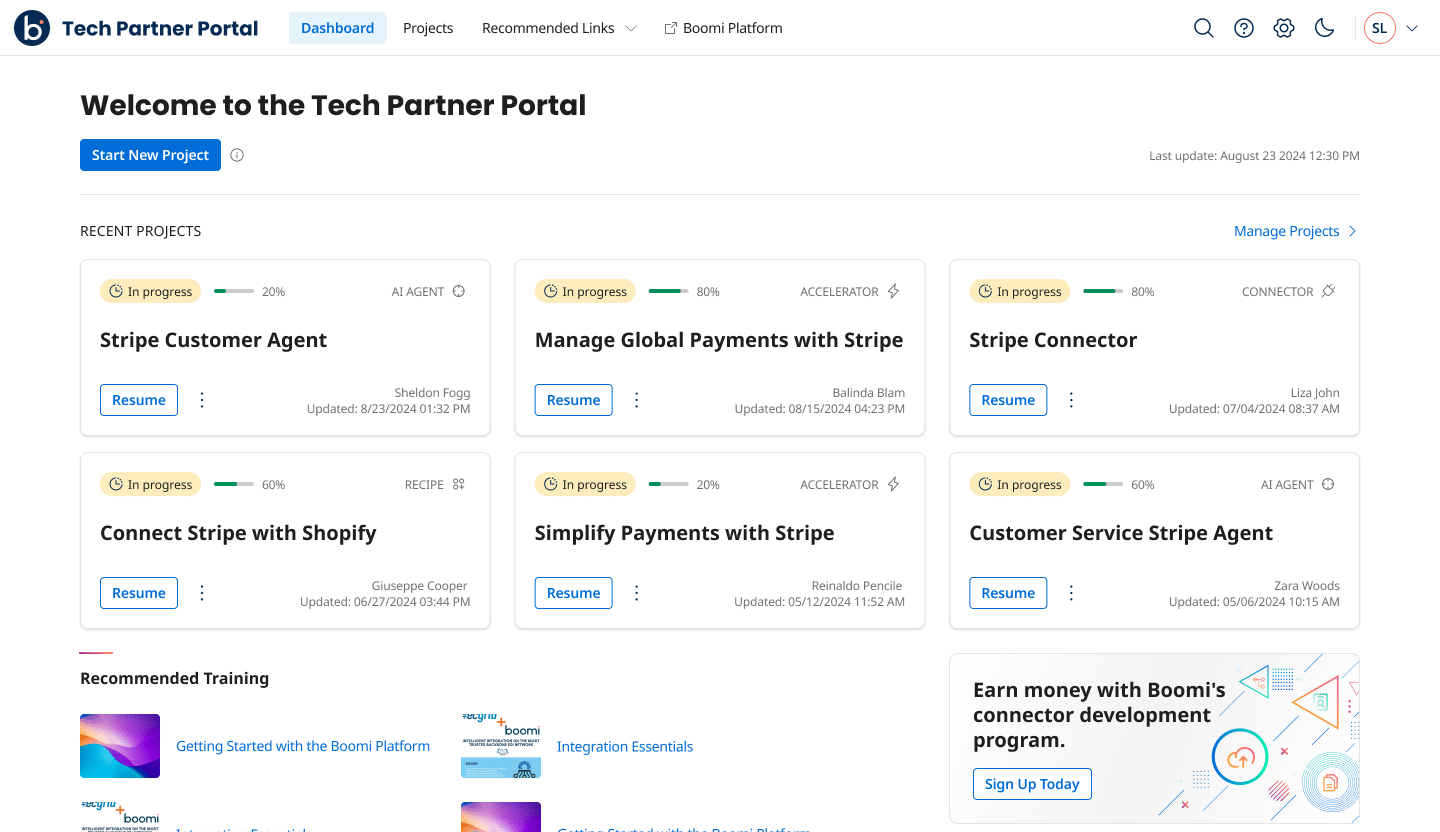Click the Stripe Connector card title
The width and height of the screenshot is (1440, 832).
1053,340
